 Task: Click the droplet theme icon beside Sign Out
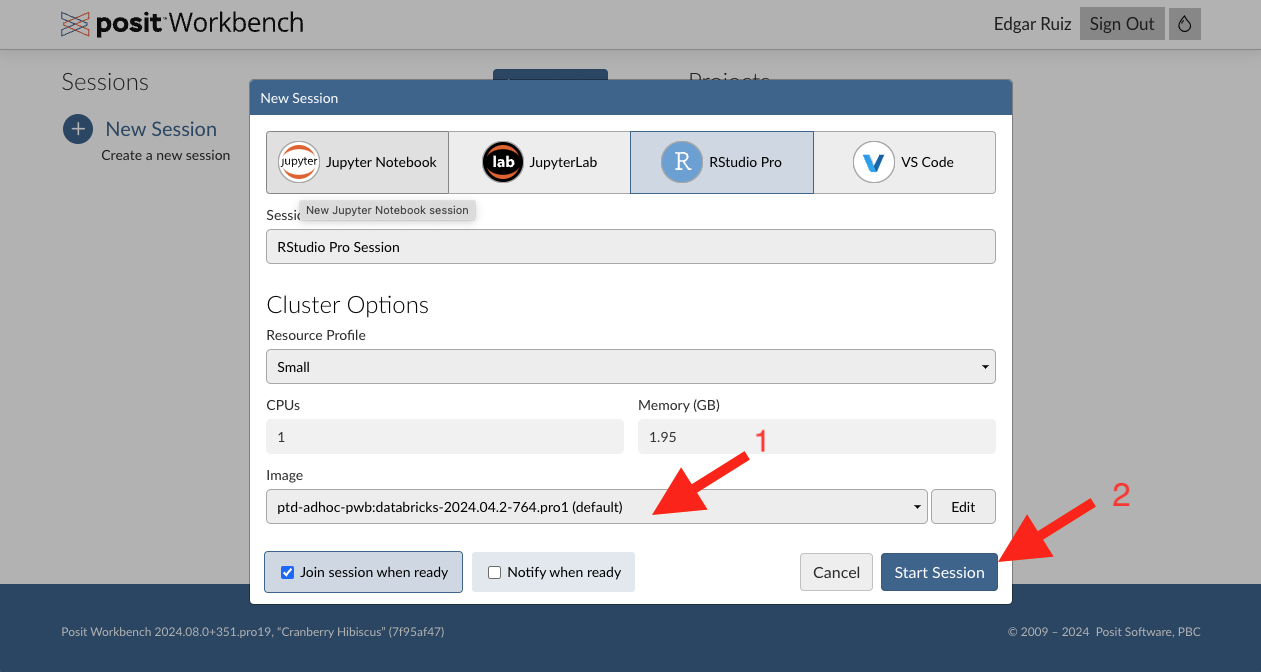pos(1185,24)
